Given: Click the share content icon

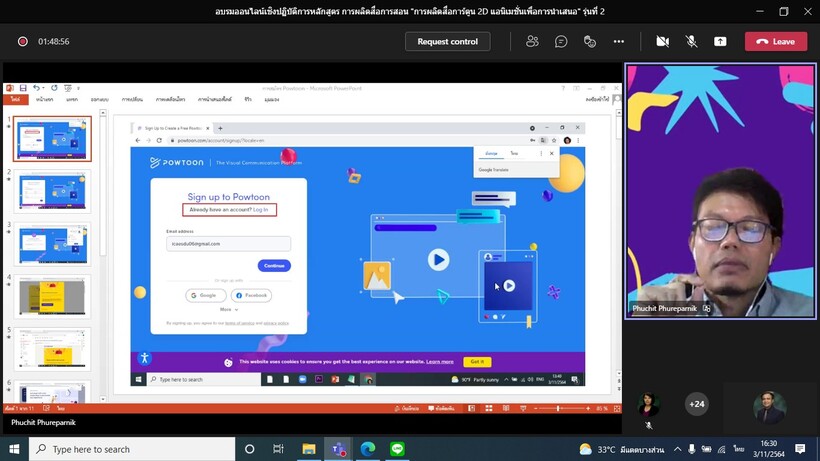Looking at the screenshot, I should tap(720, 41).
